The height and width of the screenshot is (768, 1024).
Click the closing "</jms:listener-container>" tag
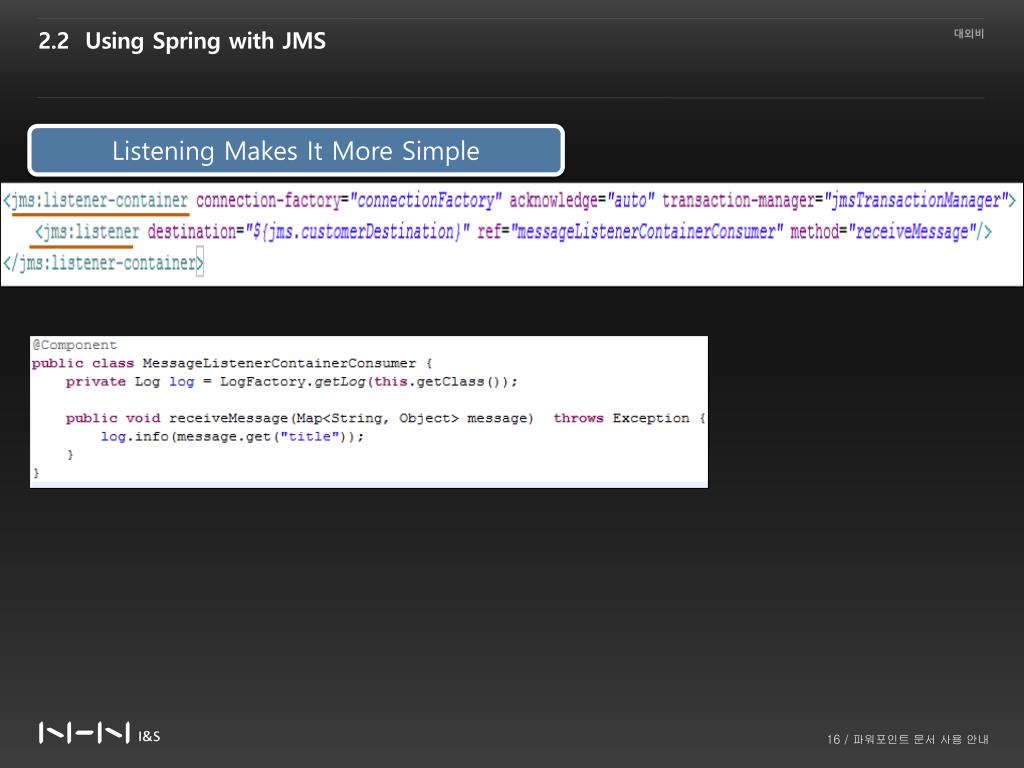(103, 263)
